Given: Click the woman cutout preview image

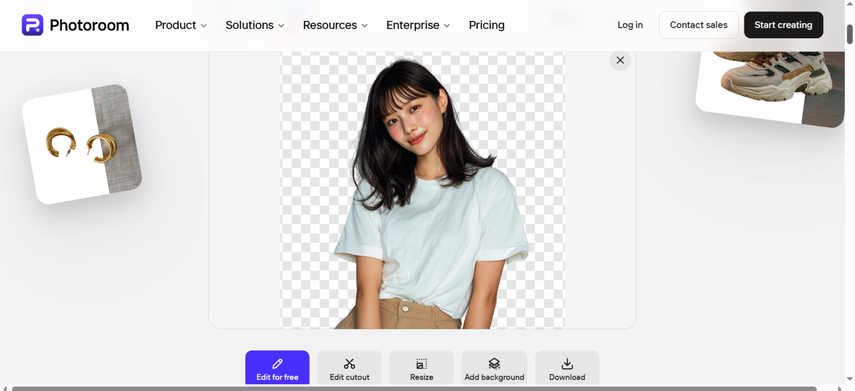Looking at the screenshot, I should point(423,190).
